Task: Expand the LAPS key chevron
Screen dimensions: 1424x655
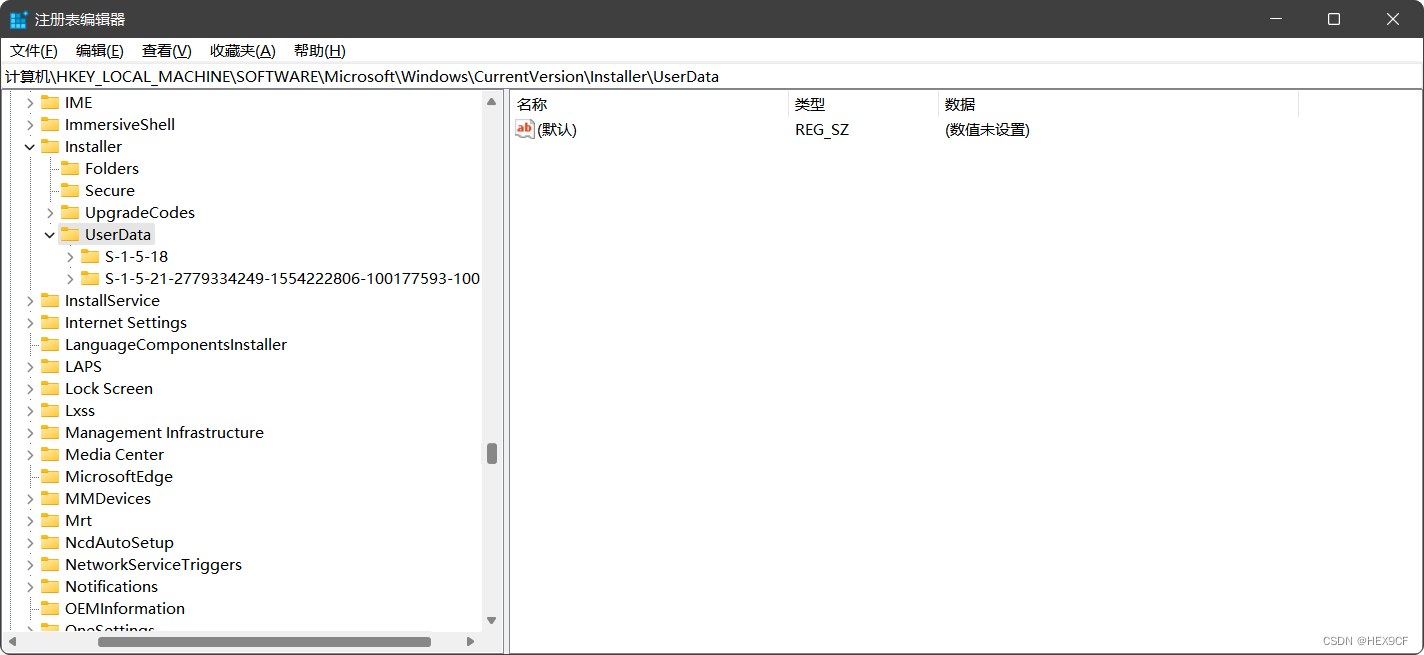Action: coord(30,367)
